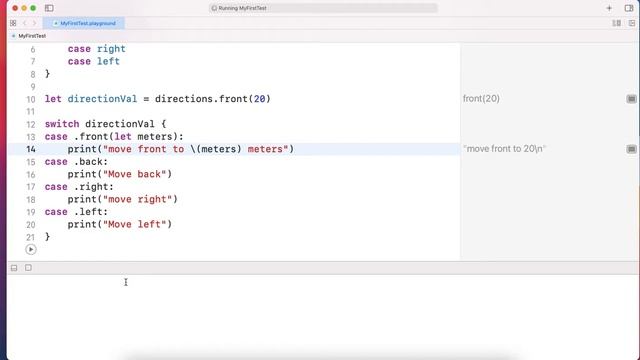Viewport: 640px width, 360px height.
Task: Click the front(20) result text in sidebar
Action: pos(481,99)
